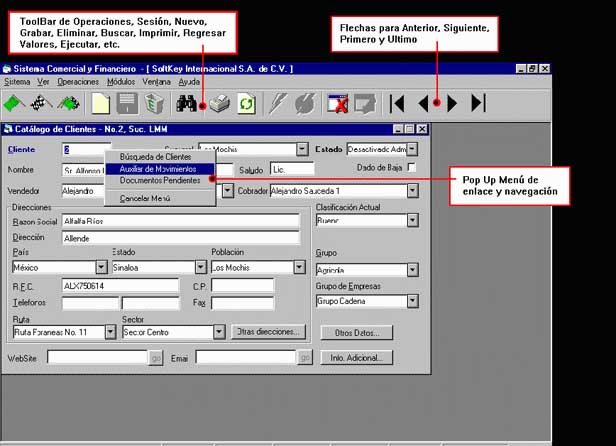Open the top Estado status dropdown

[412, 149]
